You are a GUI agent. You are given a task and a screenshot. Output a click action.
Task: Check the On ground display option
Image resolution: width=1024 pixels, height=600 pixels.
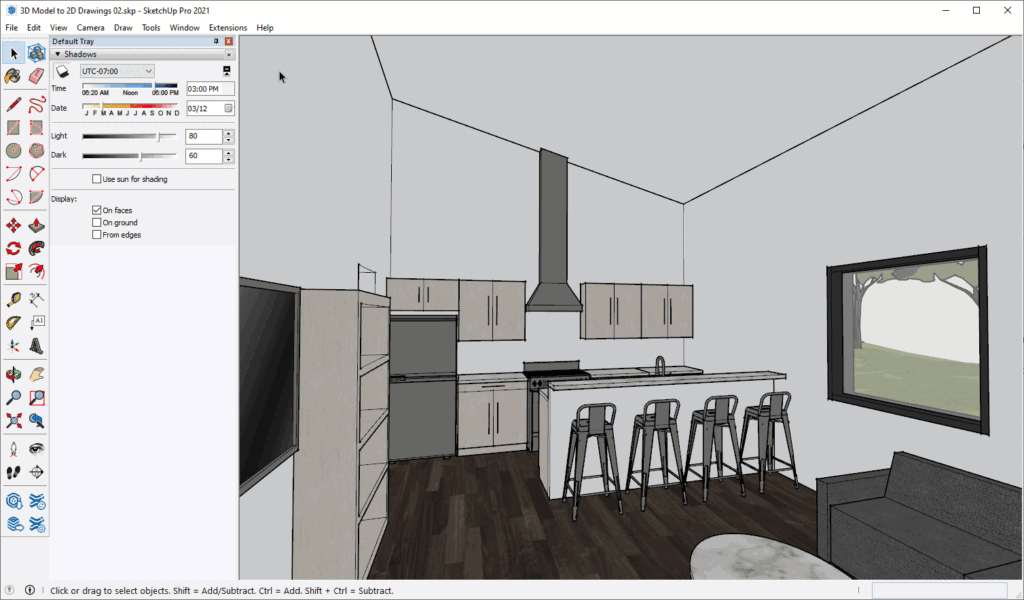point(97,222)
